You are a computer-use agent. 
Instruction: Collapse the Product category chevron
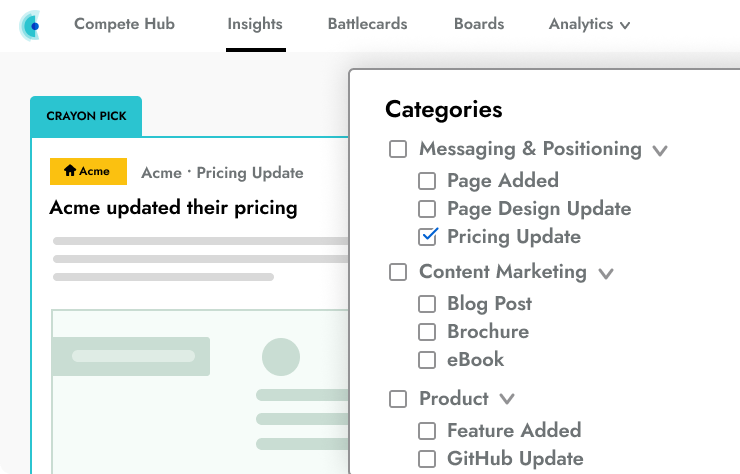507,399
